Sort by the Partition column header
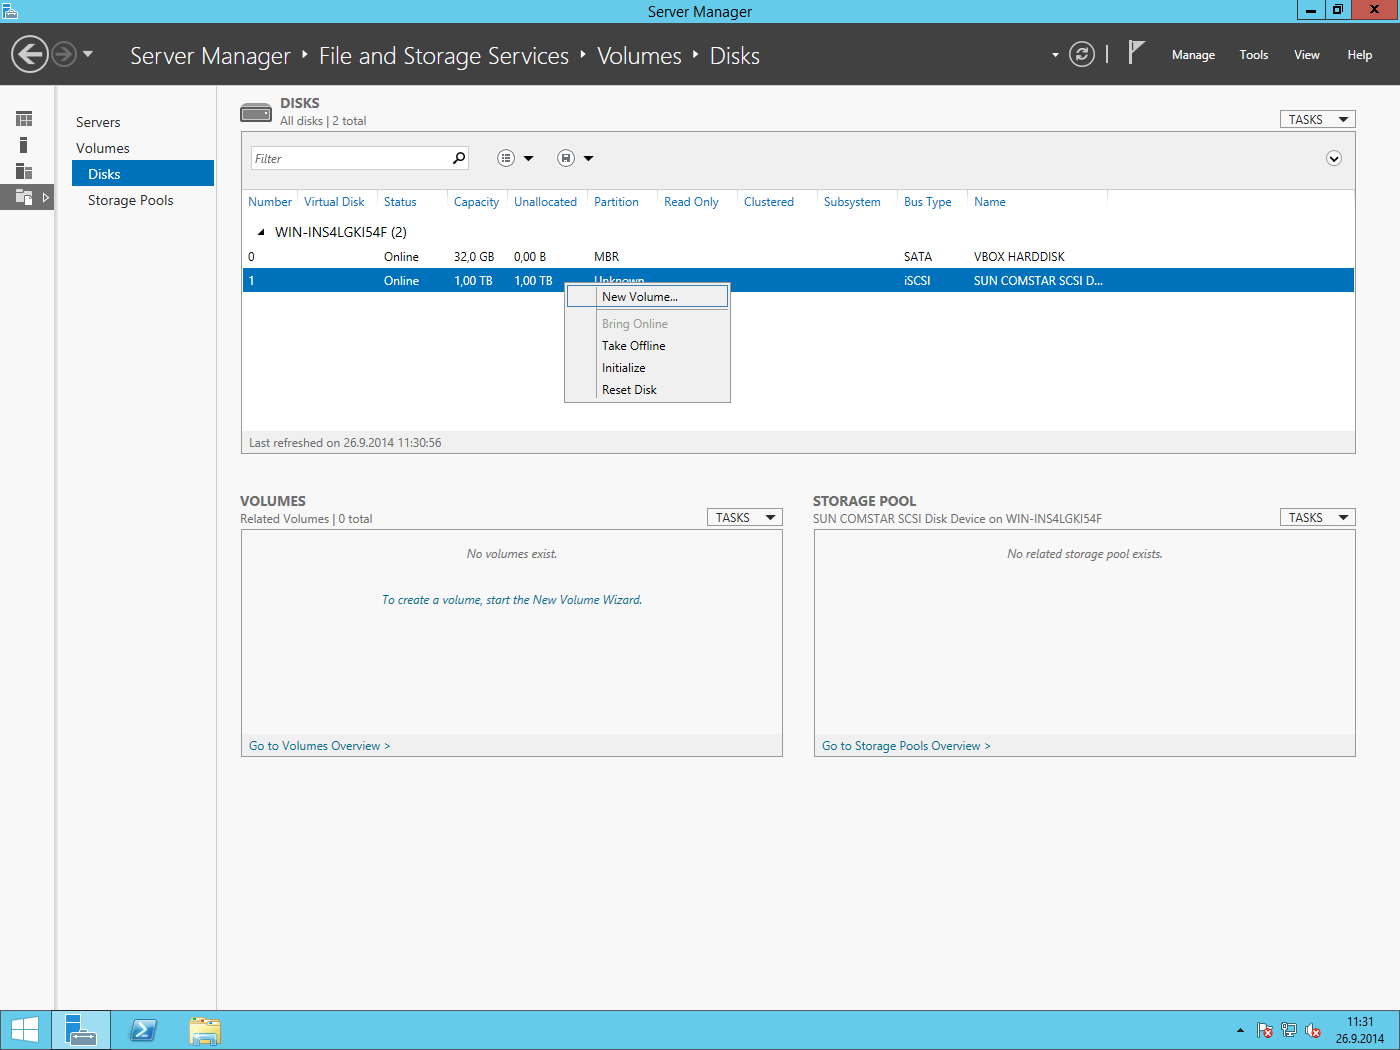The image size is (1400, 1050). [x=616, y=202]
